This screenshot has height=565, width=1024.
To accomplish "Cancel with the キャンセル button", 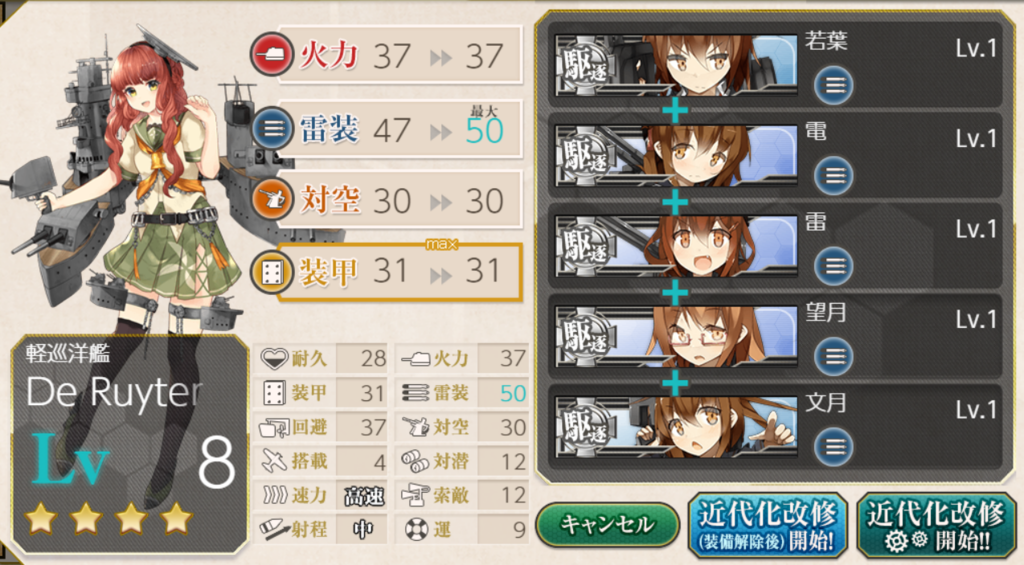I will [607, 525].
